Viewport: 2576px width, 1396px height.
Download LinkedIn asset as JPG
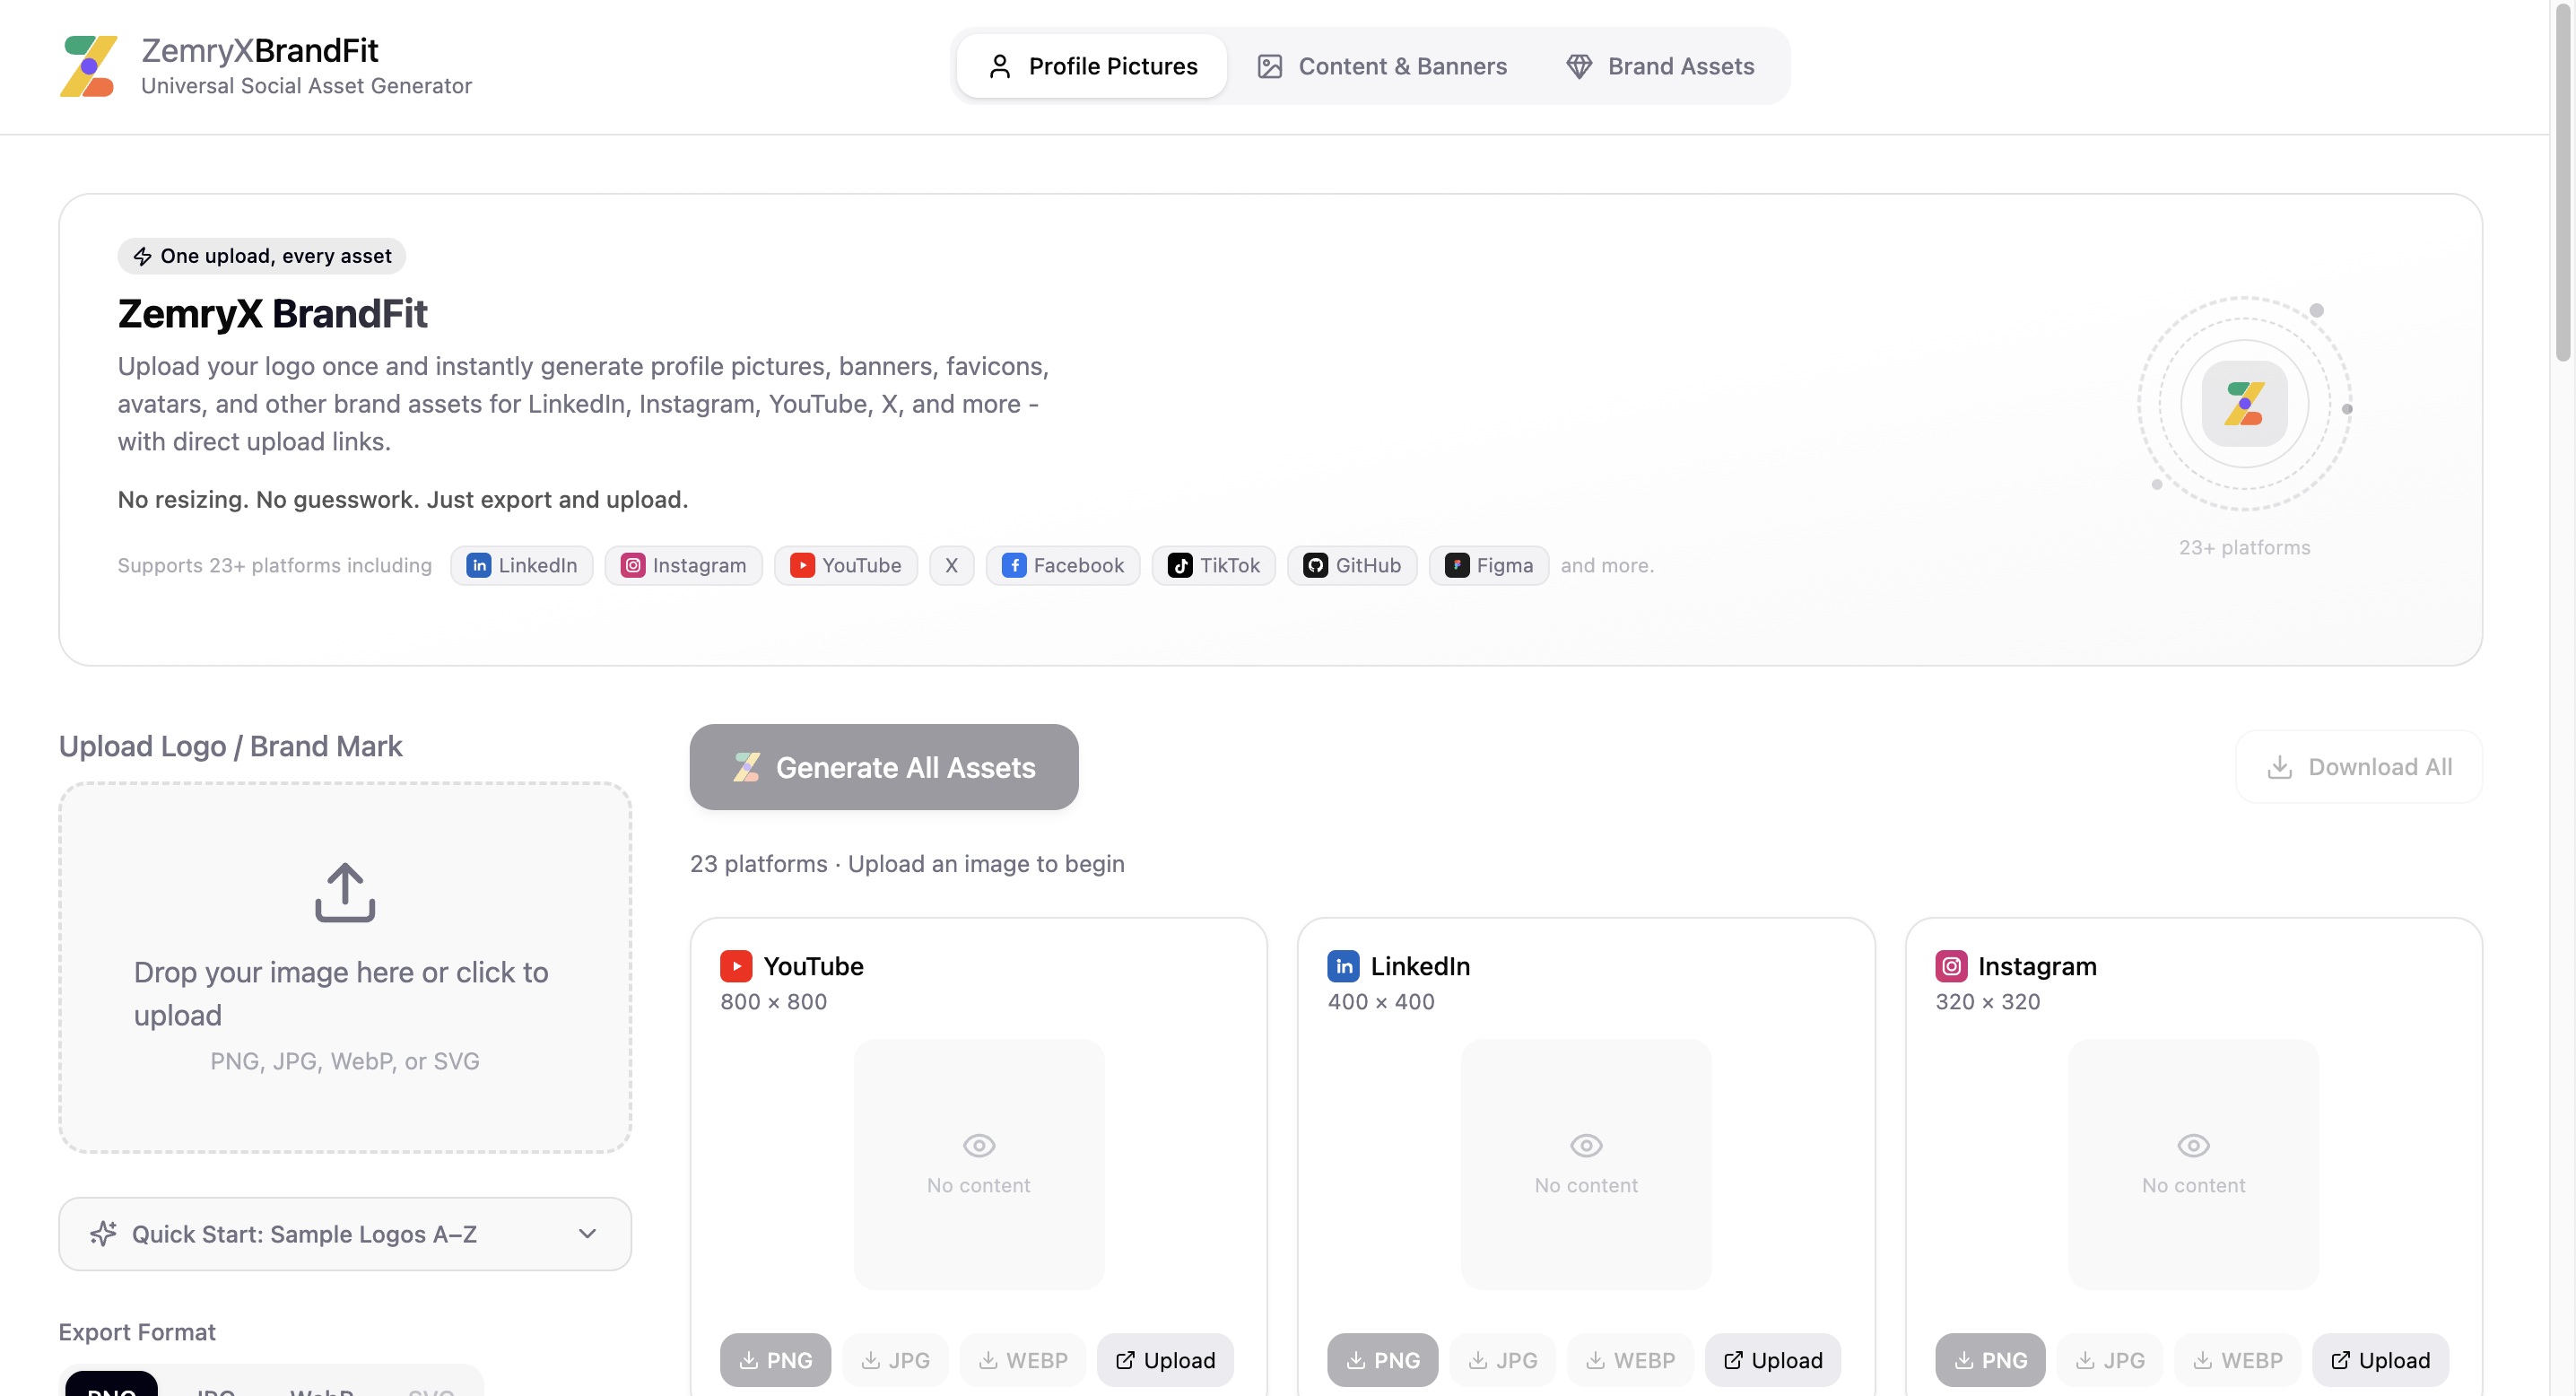click(1502, 1360)
